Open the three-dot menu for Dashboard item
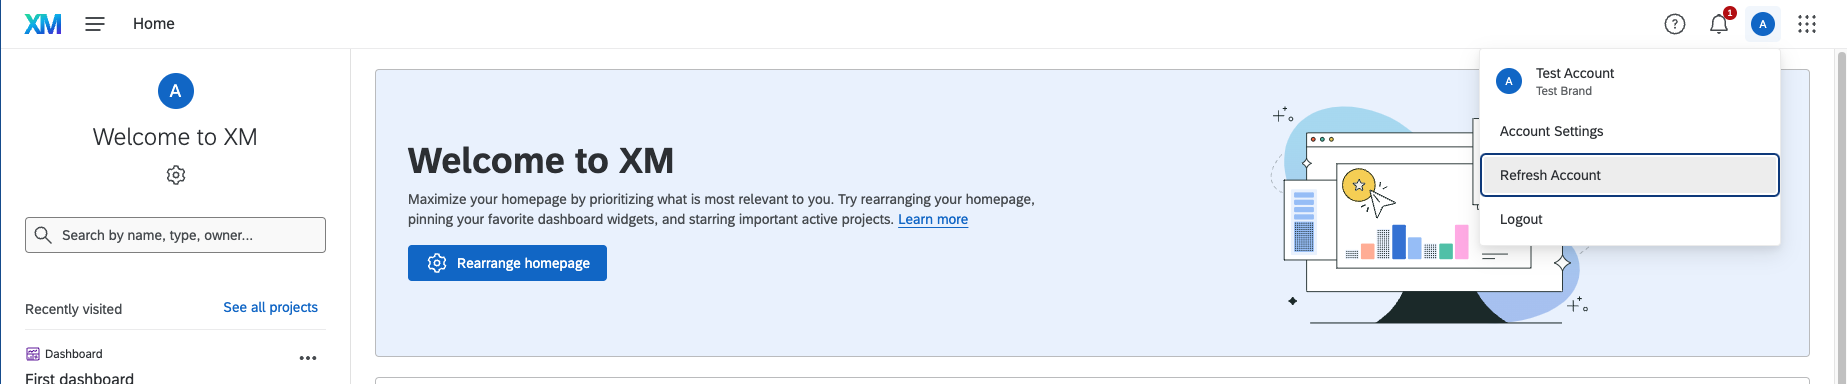 pyautogui.click(x=308, y=358)
